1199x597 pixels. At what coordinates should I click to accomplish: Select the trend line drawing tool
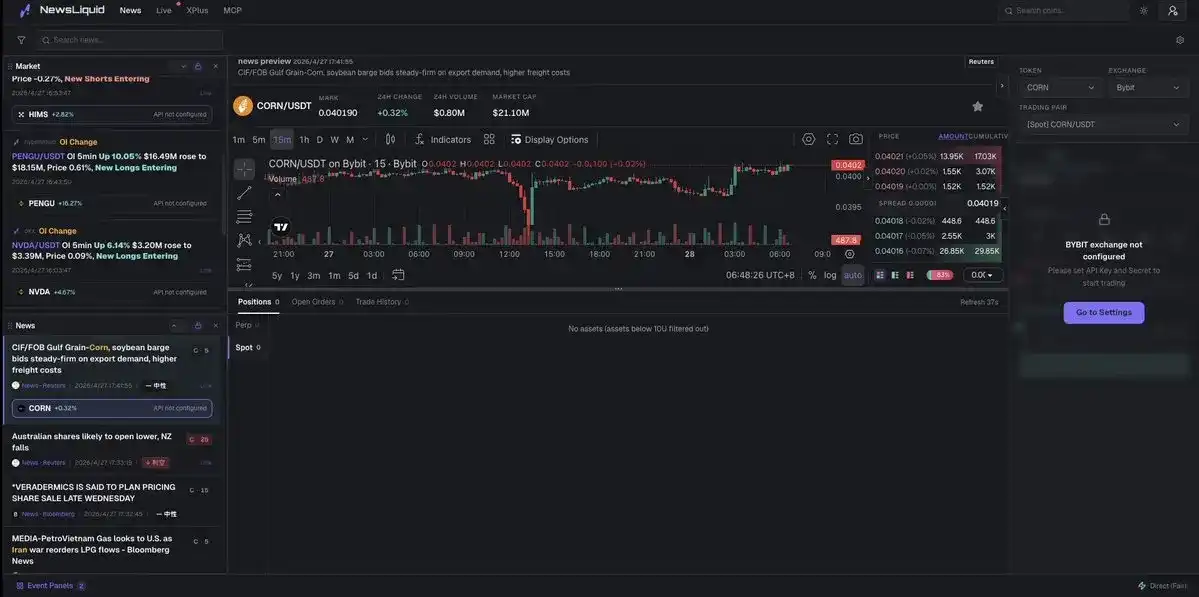tap(244, 193)
